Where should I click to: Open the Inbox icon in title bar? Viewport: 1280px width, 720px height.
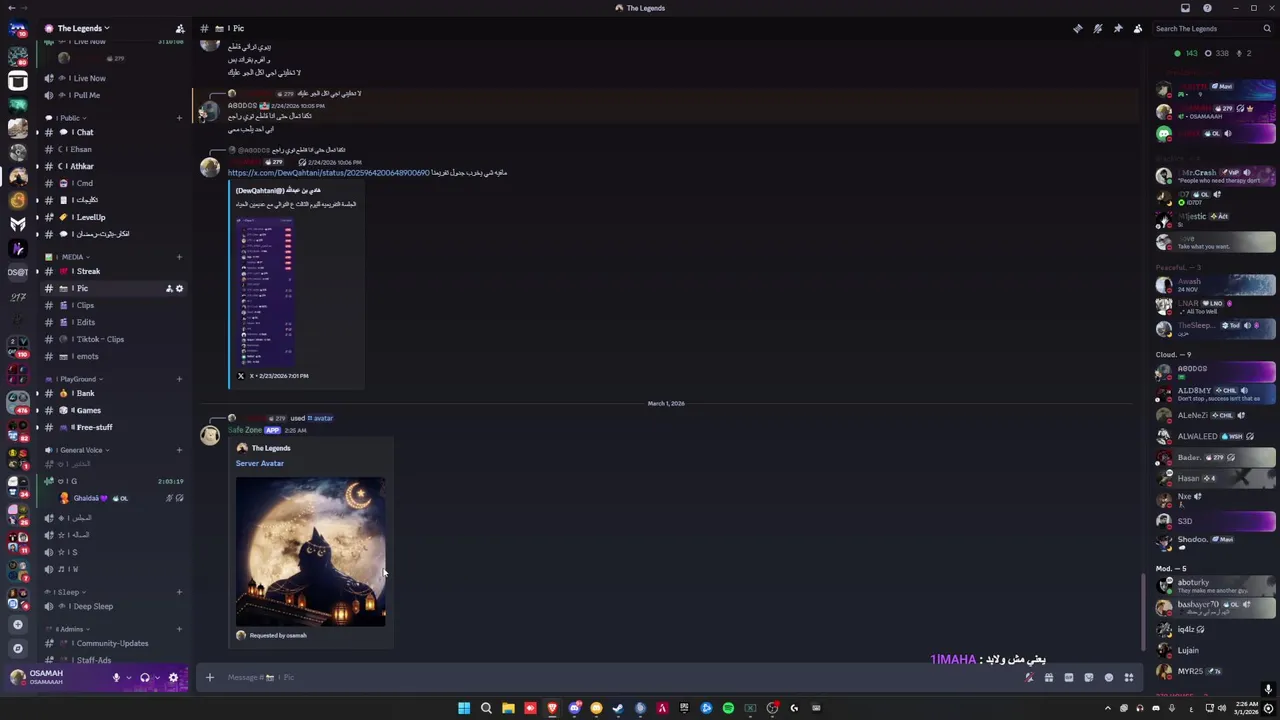pyautogui.click(x=1185, y=8)
